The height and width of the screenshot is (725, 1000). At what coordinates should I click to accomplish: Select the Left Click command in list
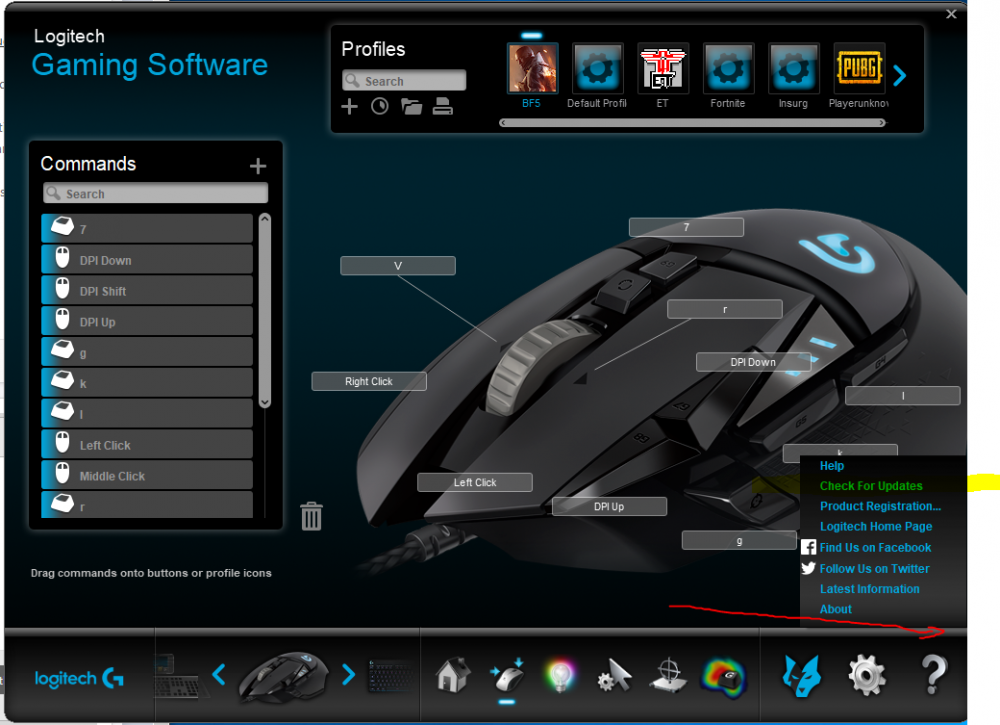coord(147,444)
